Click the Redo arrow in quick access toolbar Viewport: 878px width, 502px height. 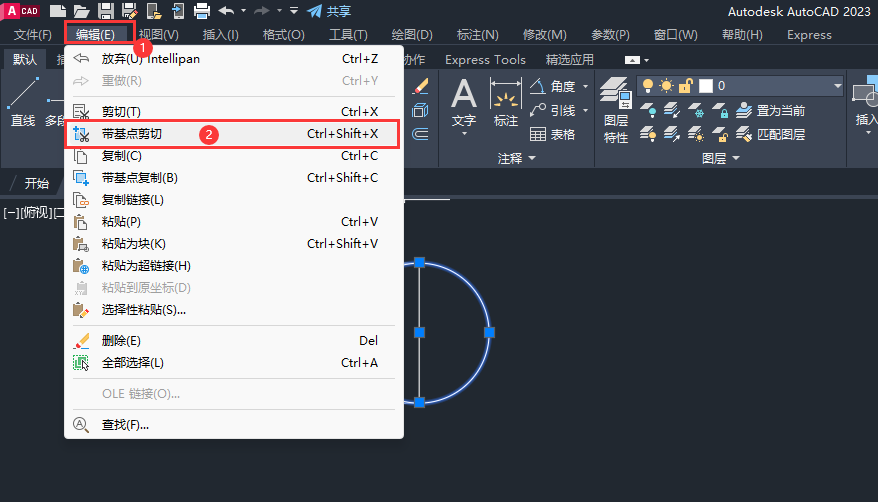tap(261, 11)
